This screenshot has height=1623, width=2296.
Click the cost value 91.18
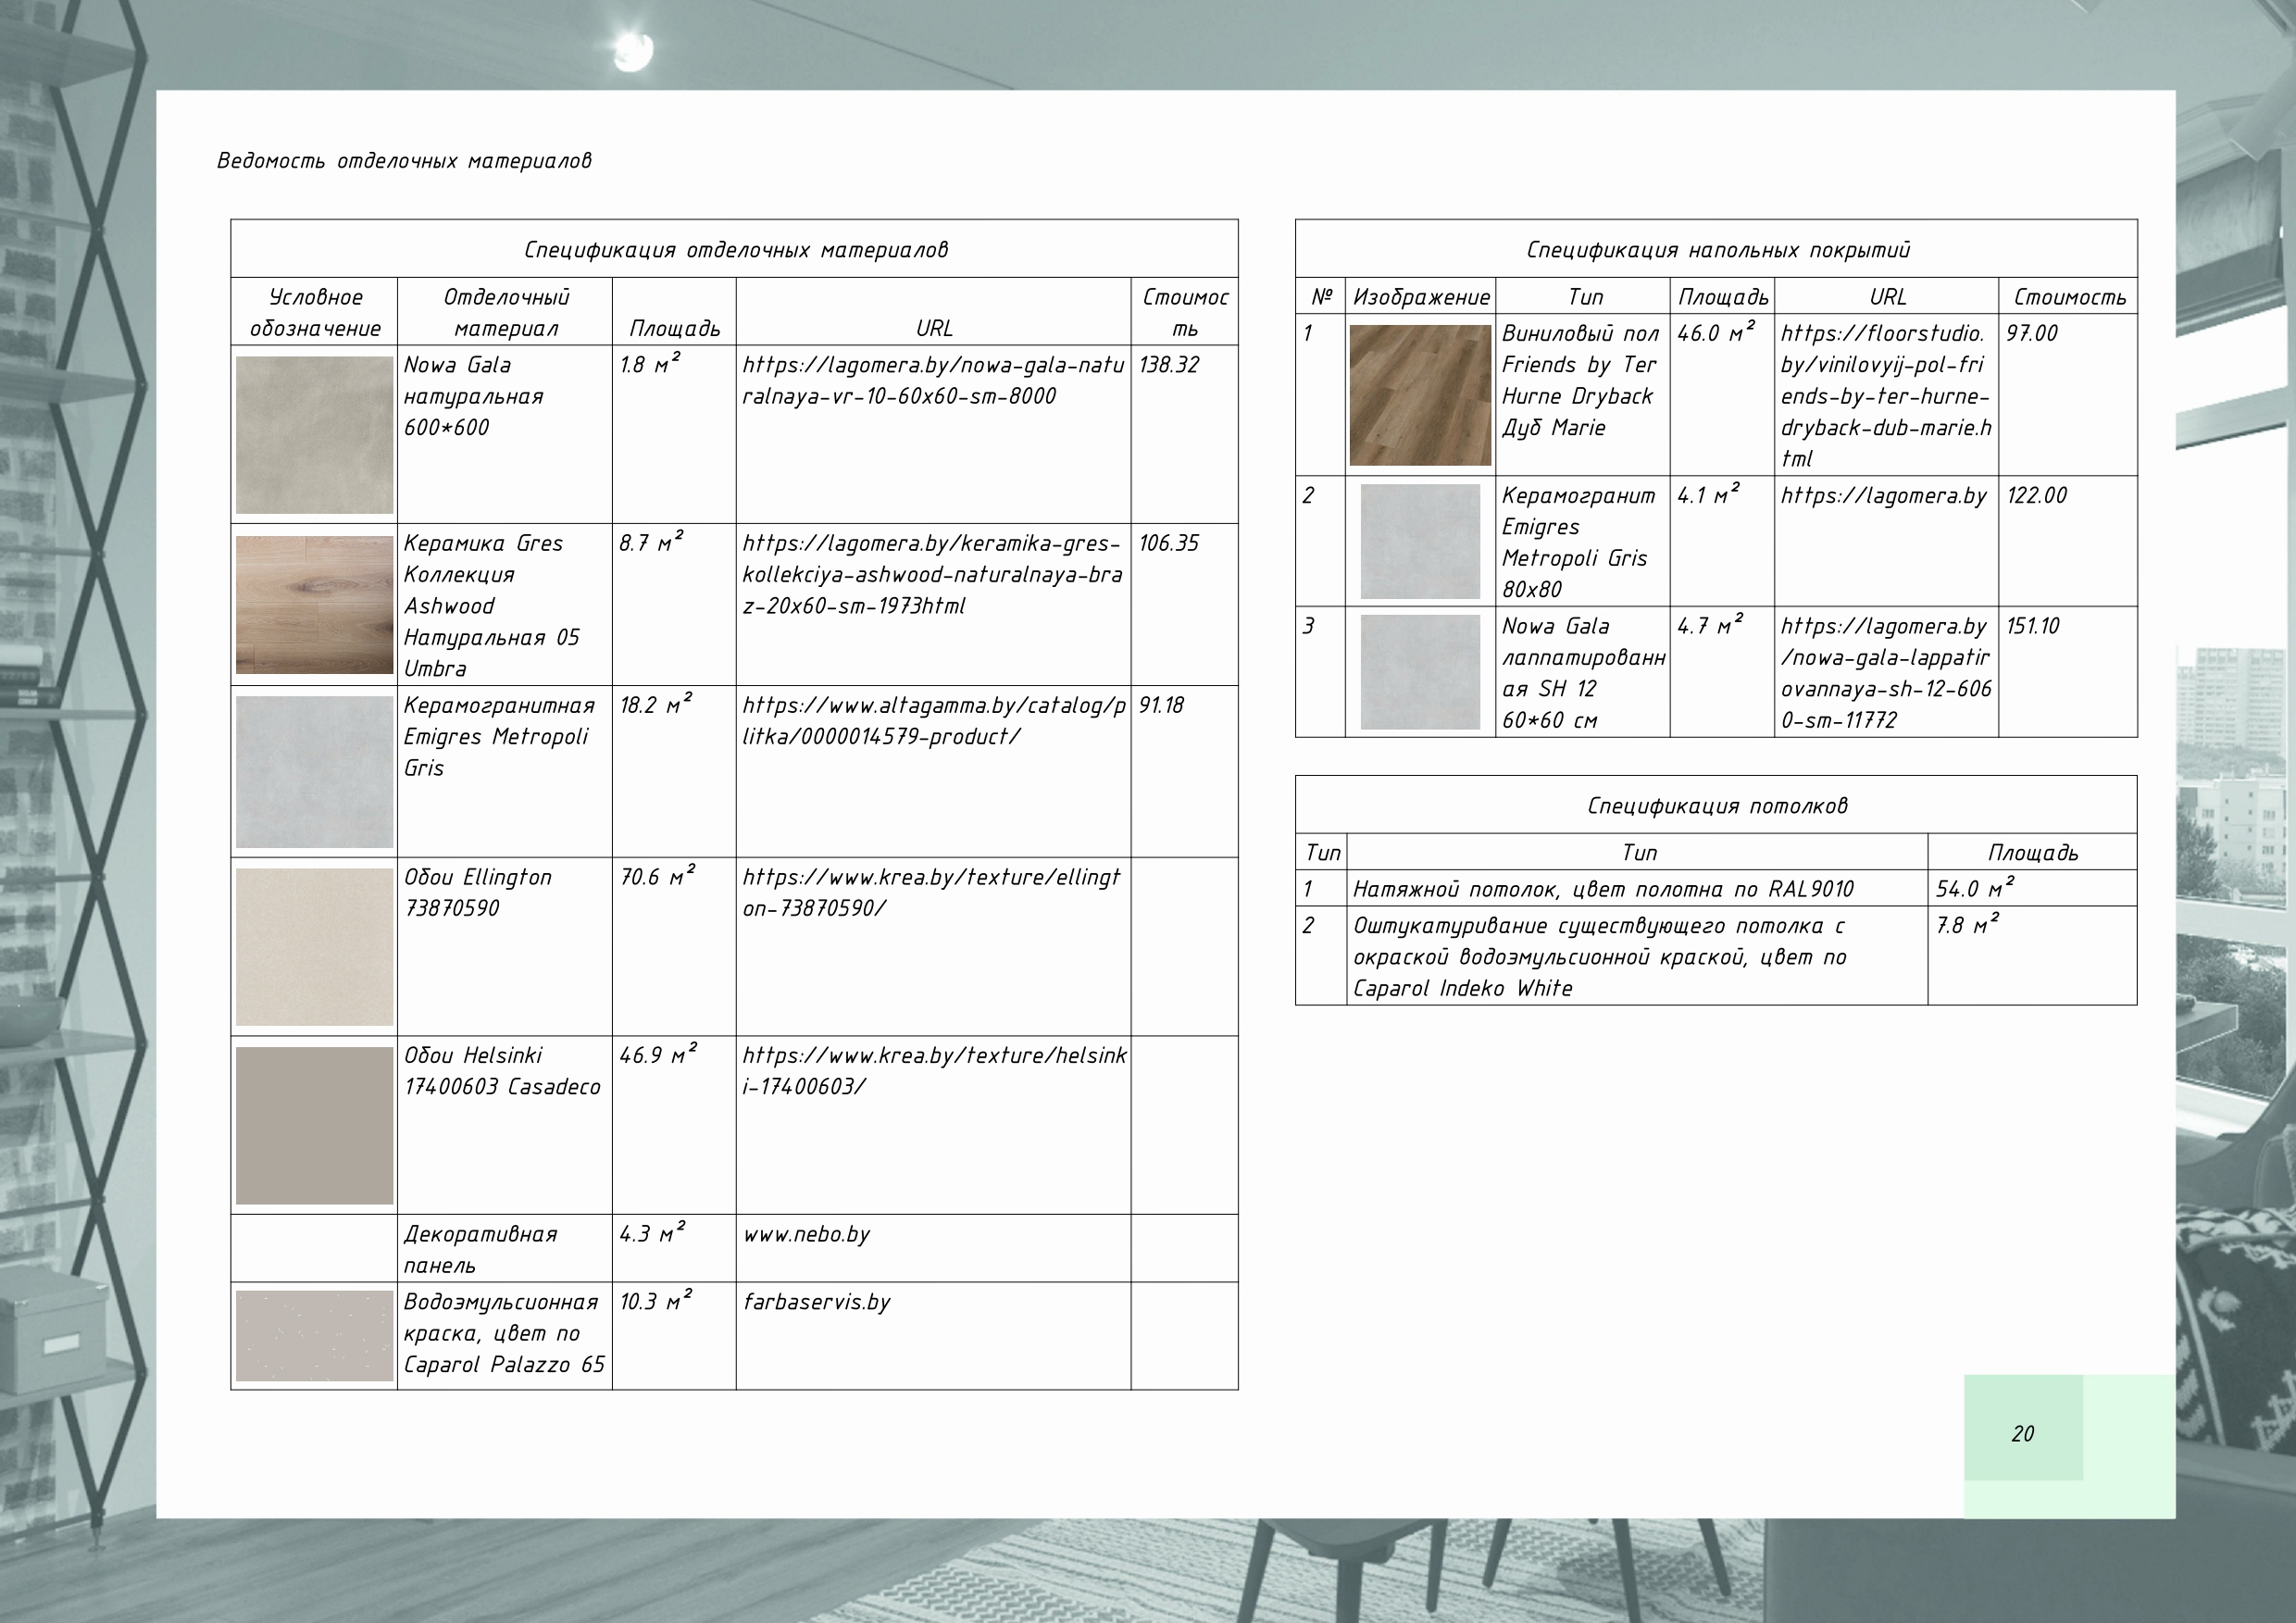click(x=1161, y=705)
